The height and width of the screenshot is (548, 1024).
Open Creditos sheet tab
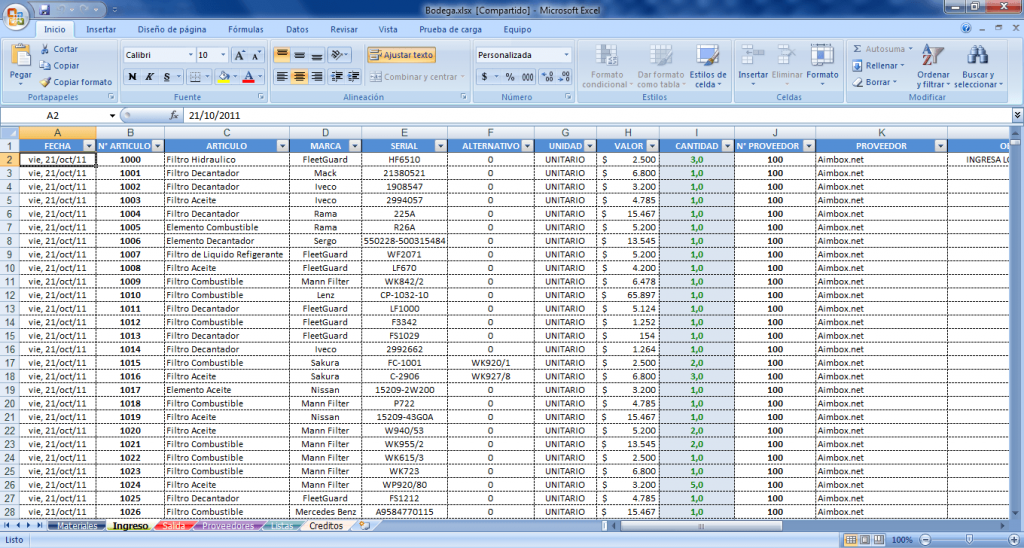point(325,526)
